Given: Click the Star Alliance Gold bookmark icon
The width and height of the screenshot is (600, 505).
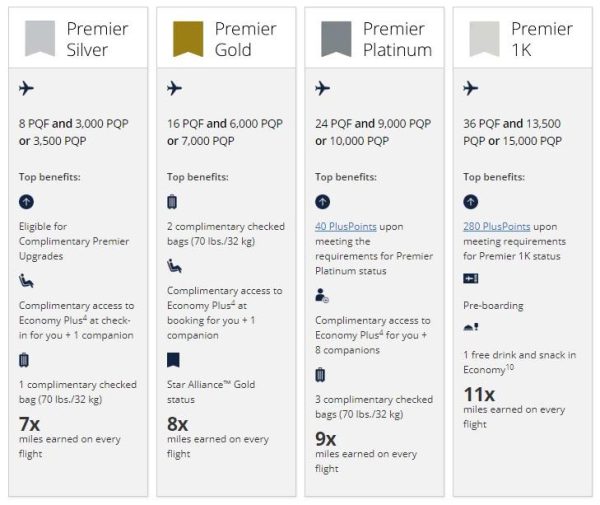Looking at the screenshot, I should click(x=174, y=359).
